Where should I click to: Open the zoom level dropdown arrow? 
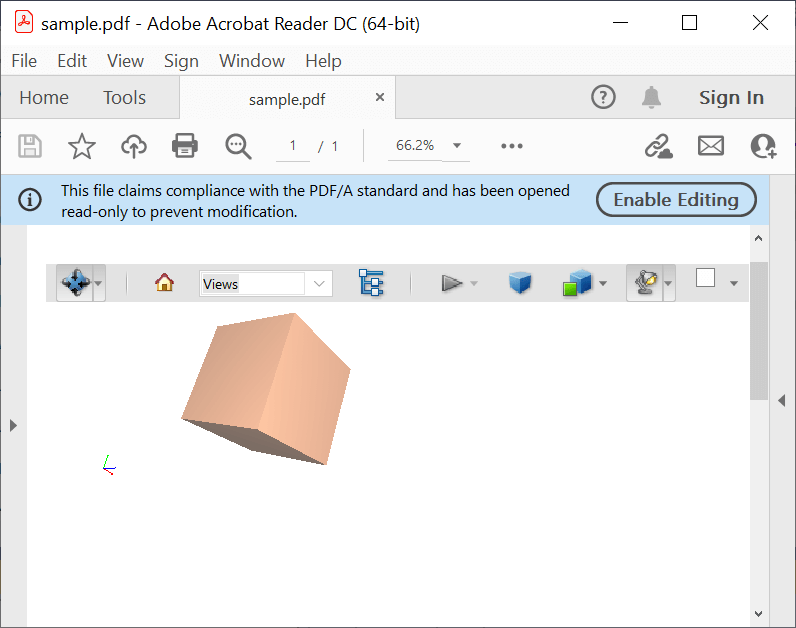point(457,146)
